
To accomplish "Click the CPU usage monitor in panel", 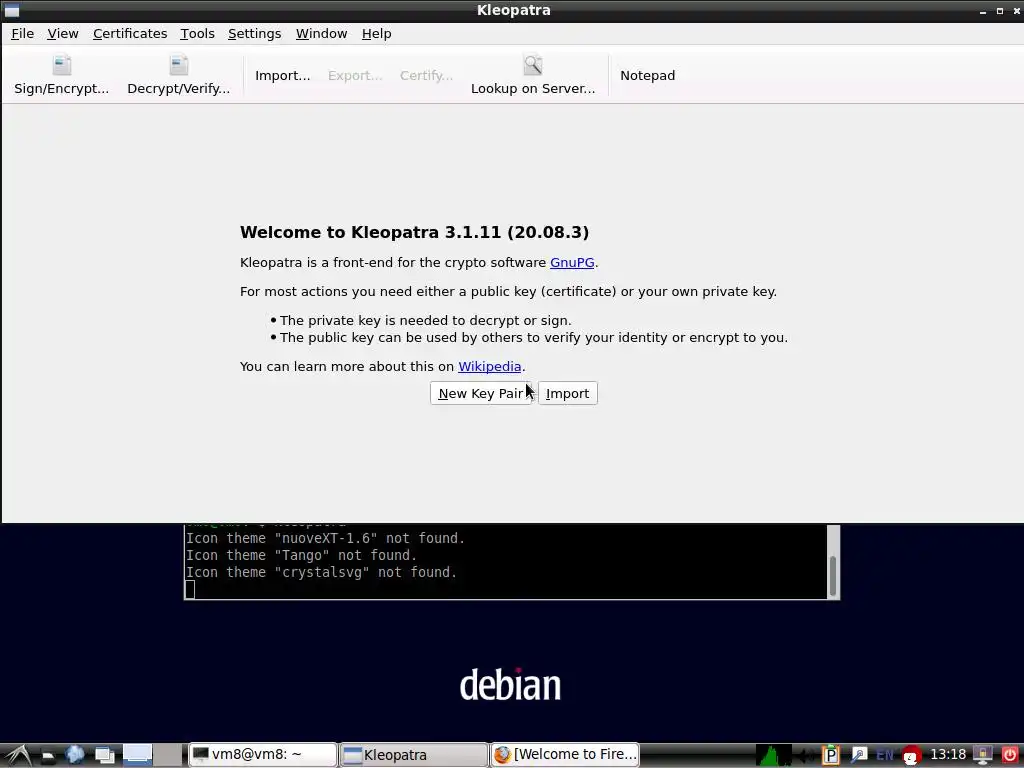I will coord(774,755).
